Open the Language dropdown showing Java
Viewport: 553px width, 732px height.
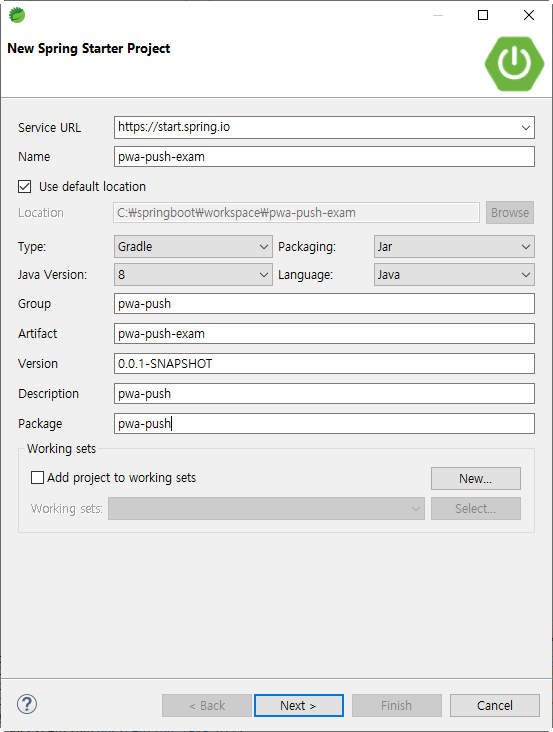pyautogui.click(x=454, y=274)
